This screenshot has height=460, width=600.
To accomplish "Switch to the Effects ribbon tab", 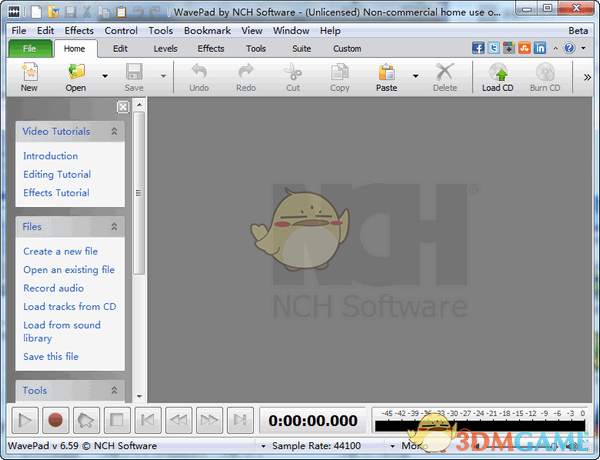I will coord(210,48).
